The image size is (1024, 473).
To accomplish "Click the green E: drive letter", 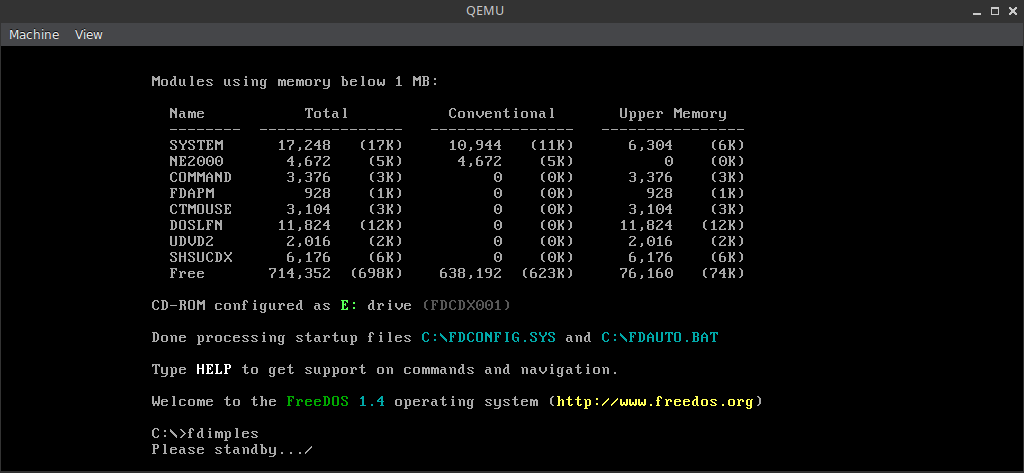I will coord(349,305).
